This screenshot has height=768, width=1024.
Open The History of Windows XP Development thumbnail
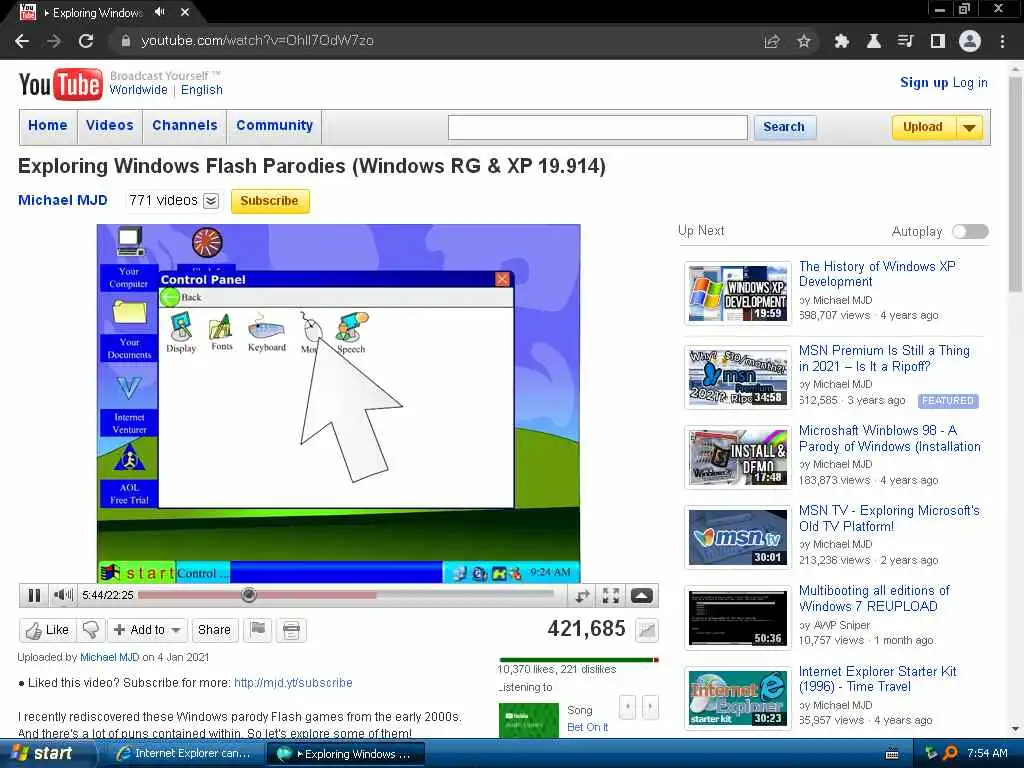[x=738, y=294]
